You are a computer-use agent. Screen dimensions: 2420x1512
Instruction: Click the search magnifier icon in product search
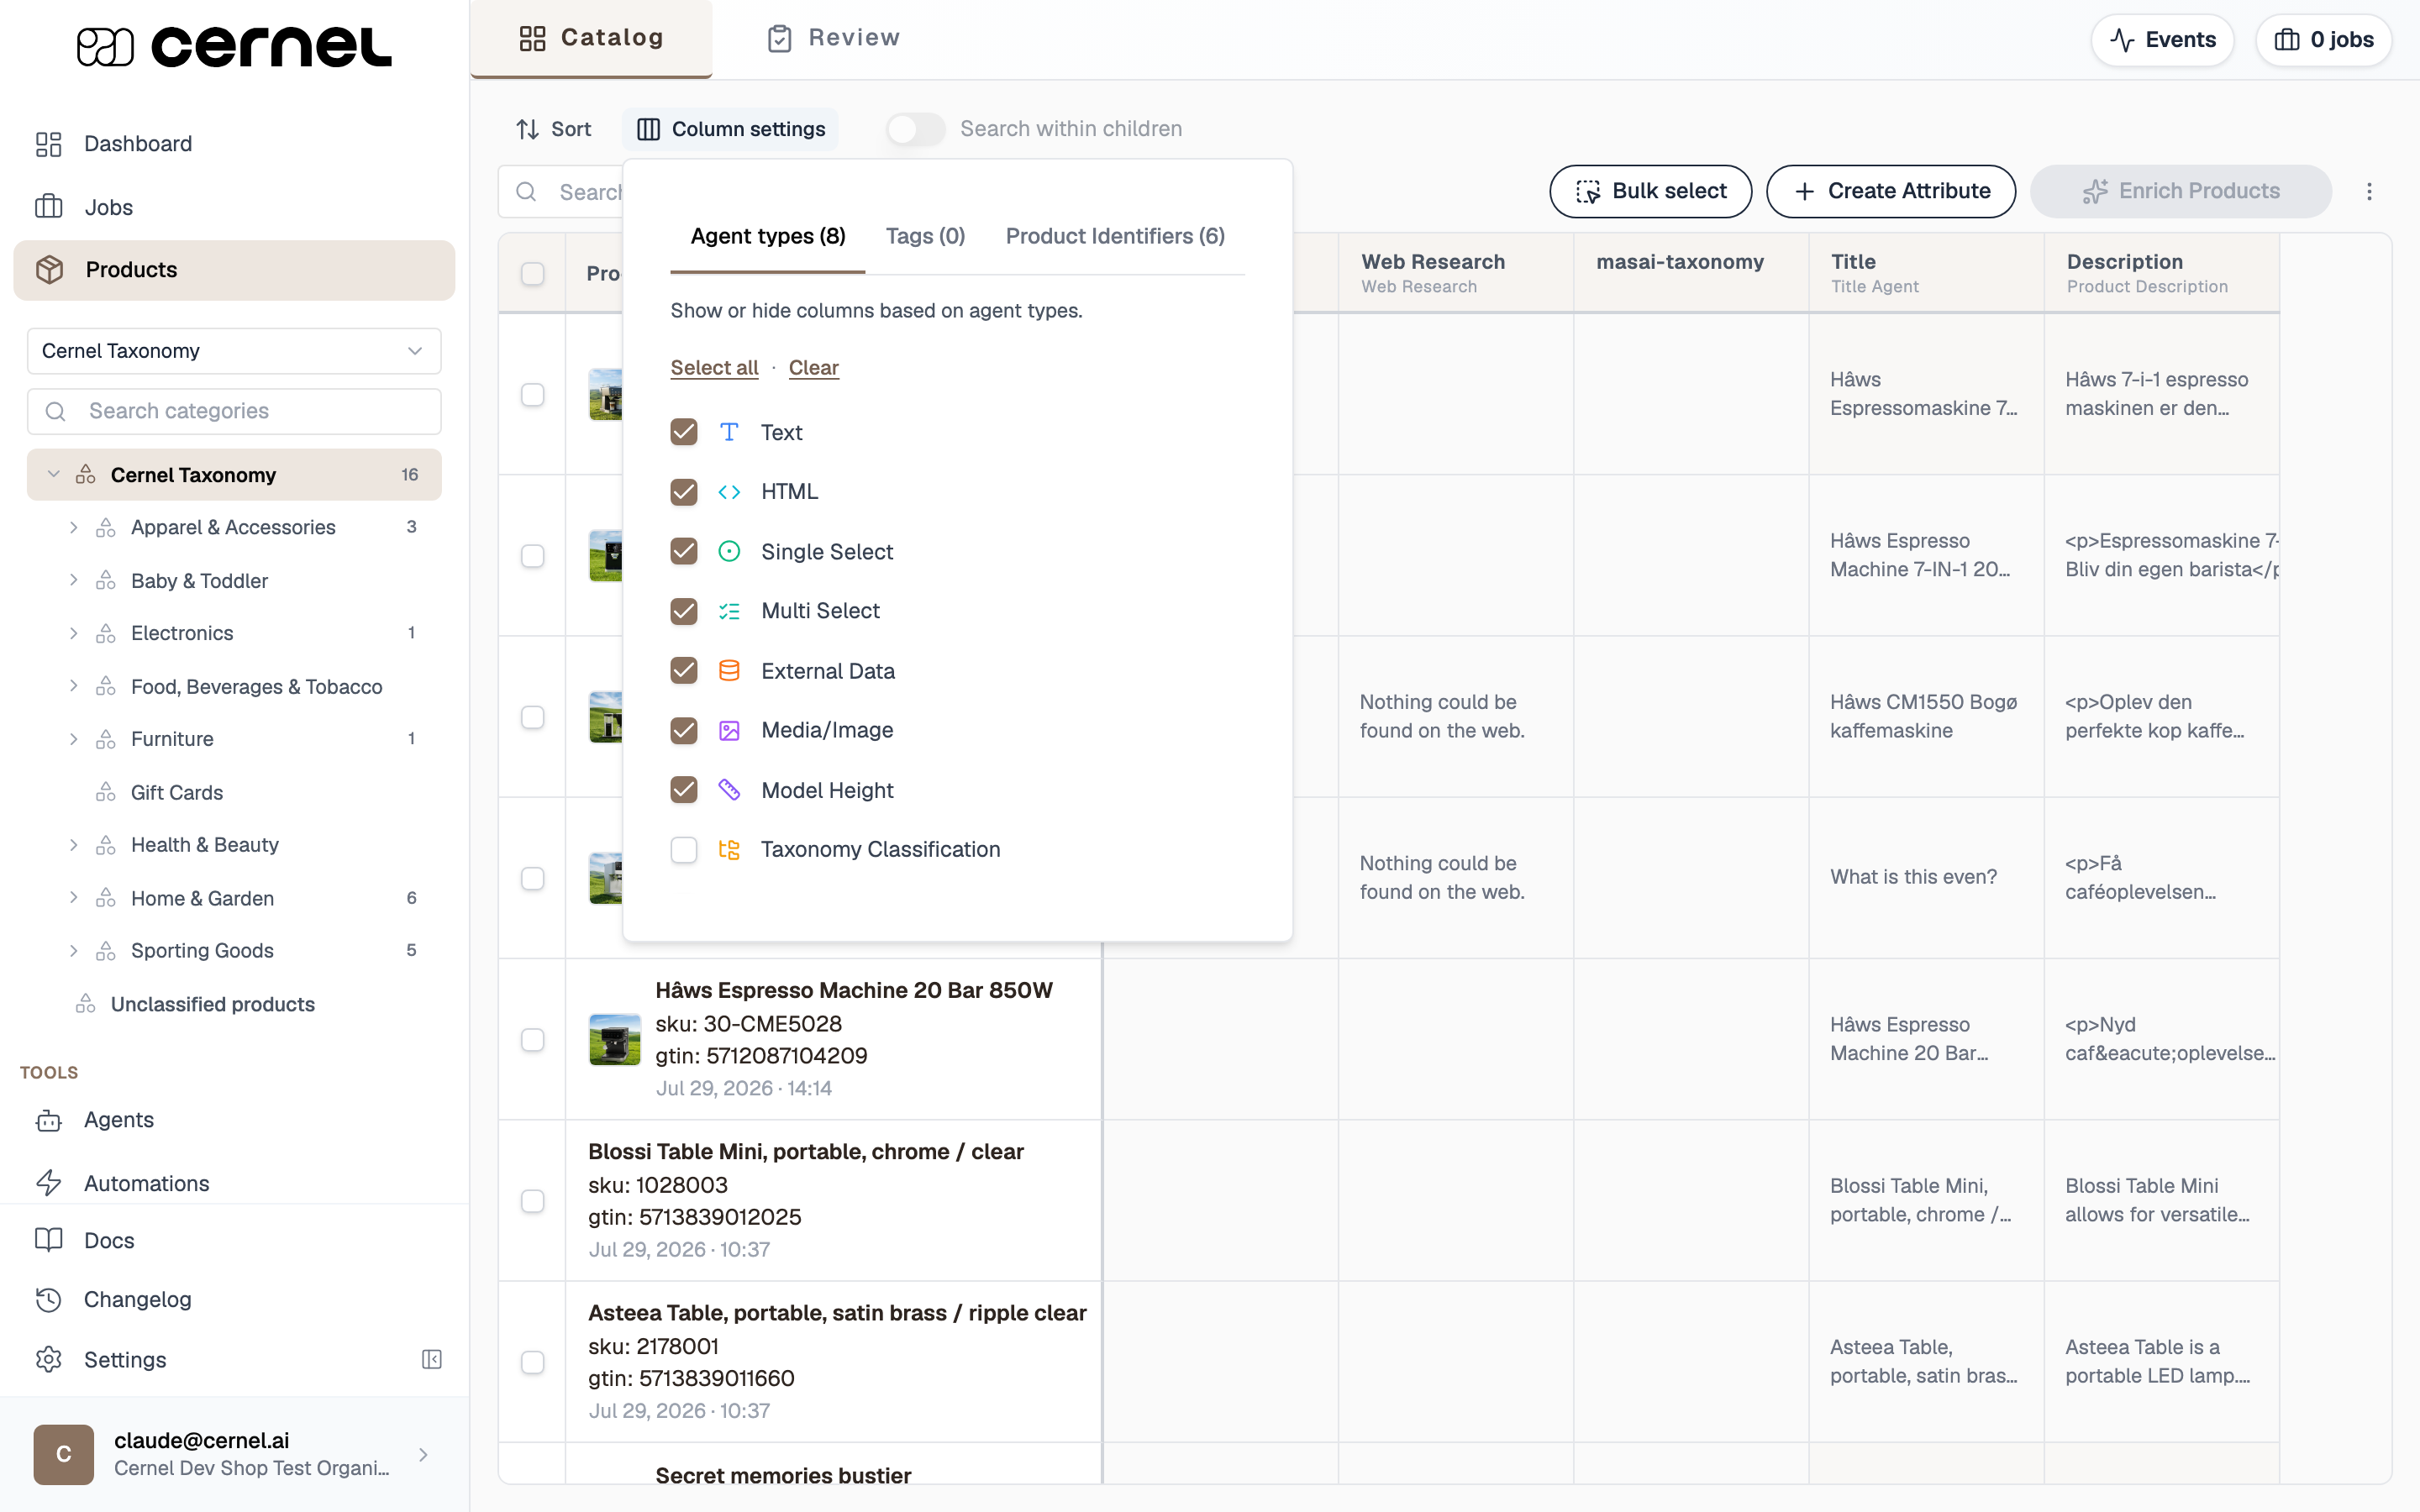526,191
